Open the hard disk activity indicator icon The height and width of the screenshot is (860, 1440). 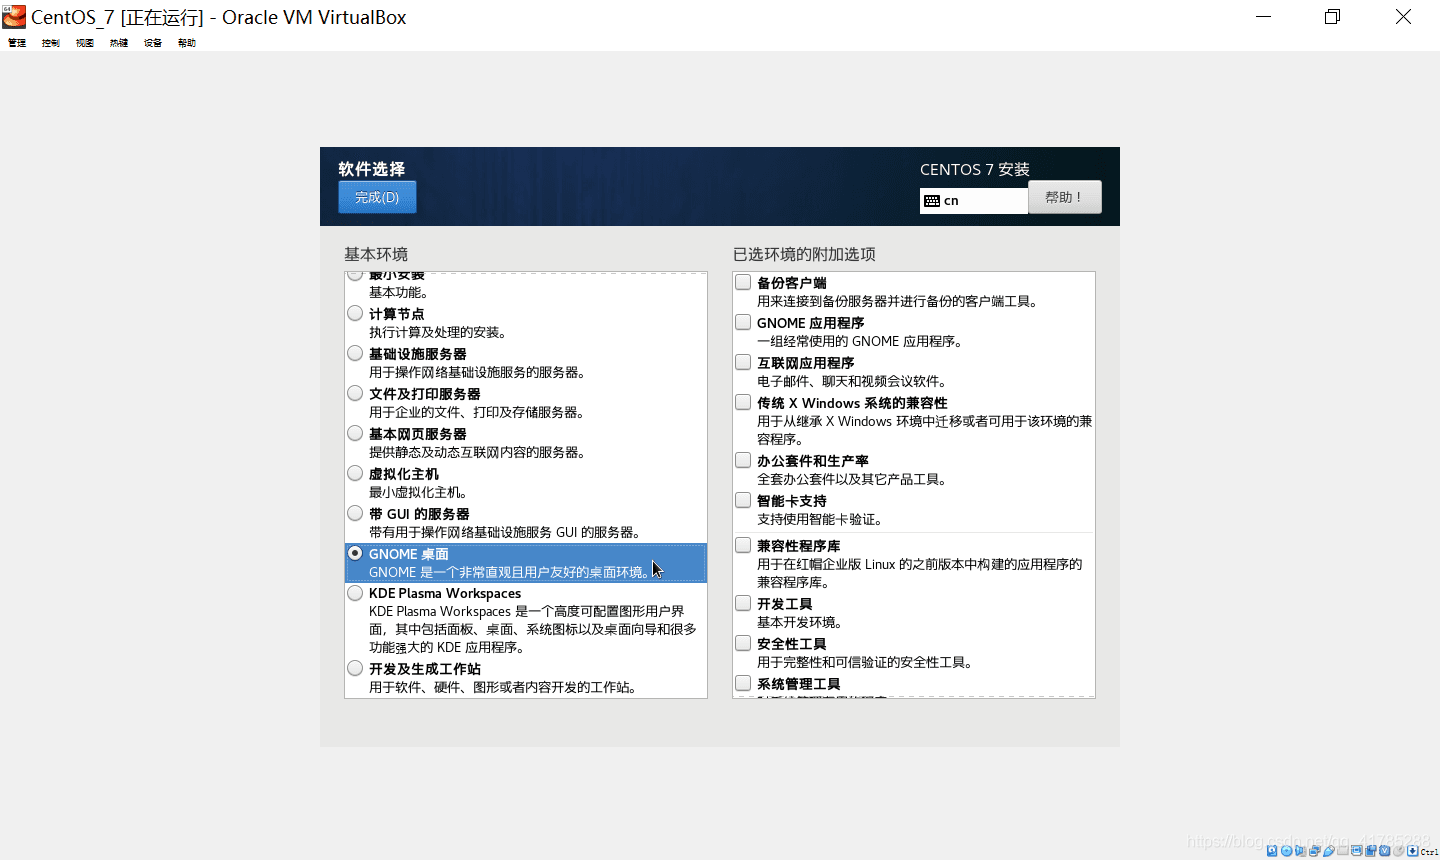coord(1272,851)
